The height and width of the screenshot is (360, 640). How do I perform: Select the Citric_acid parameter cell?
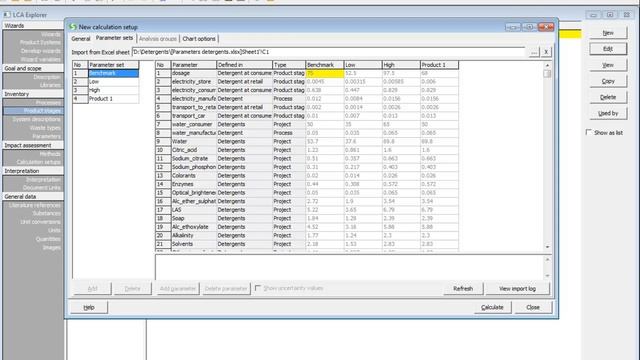pos(193,150)
